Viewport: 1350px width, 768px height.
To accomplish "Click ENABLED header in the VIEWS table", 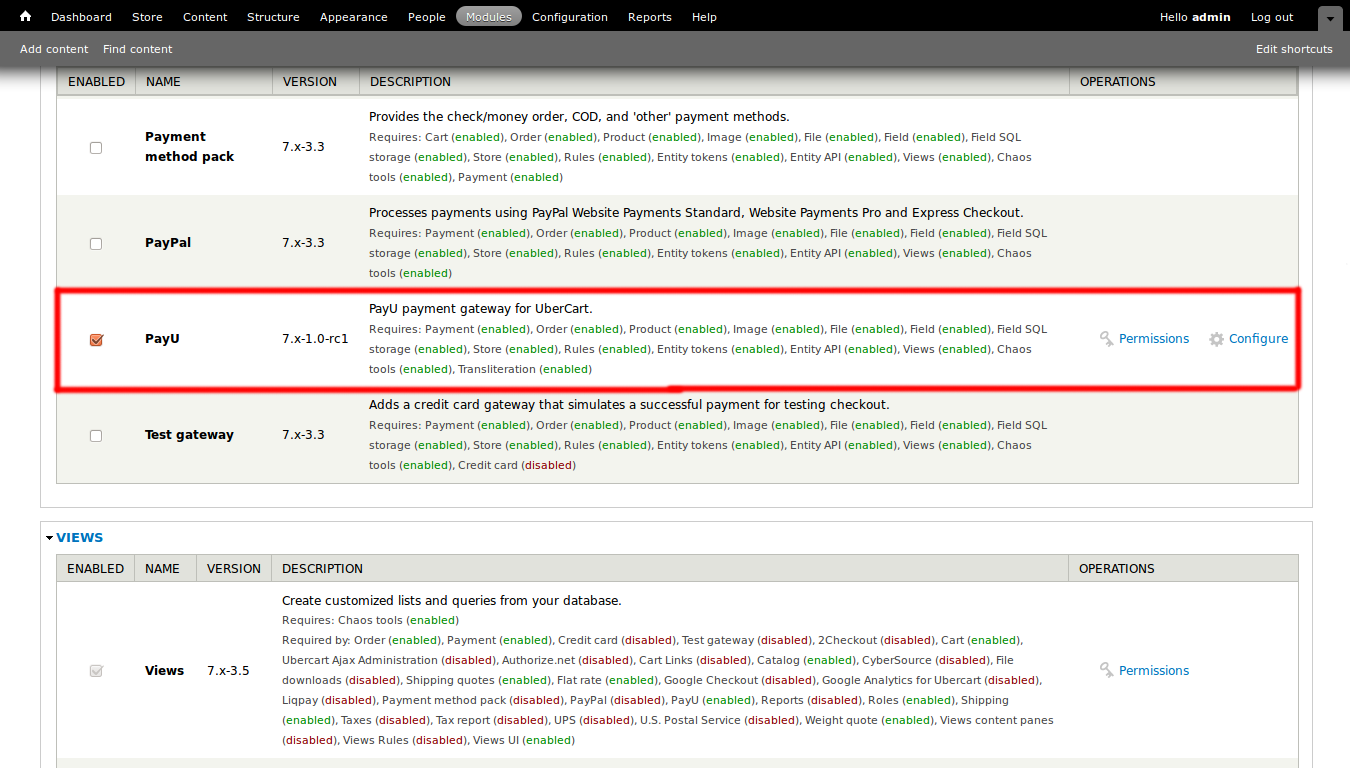I will (95, 569).
